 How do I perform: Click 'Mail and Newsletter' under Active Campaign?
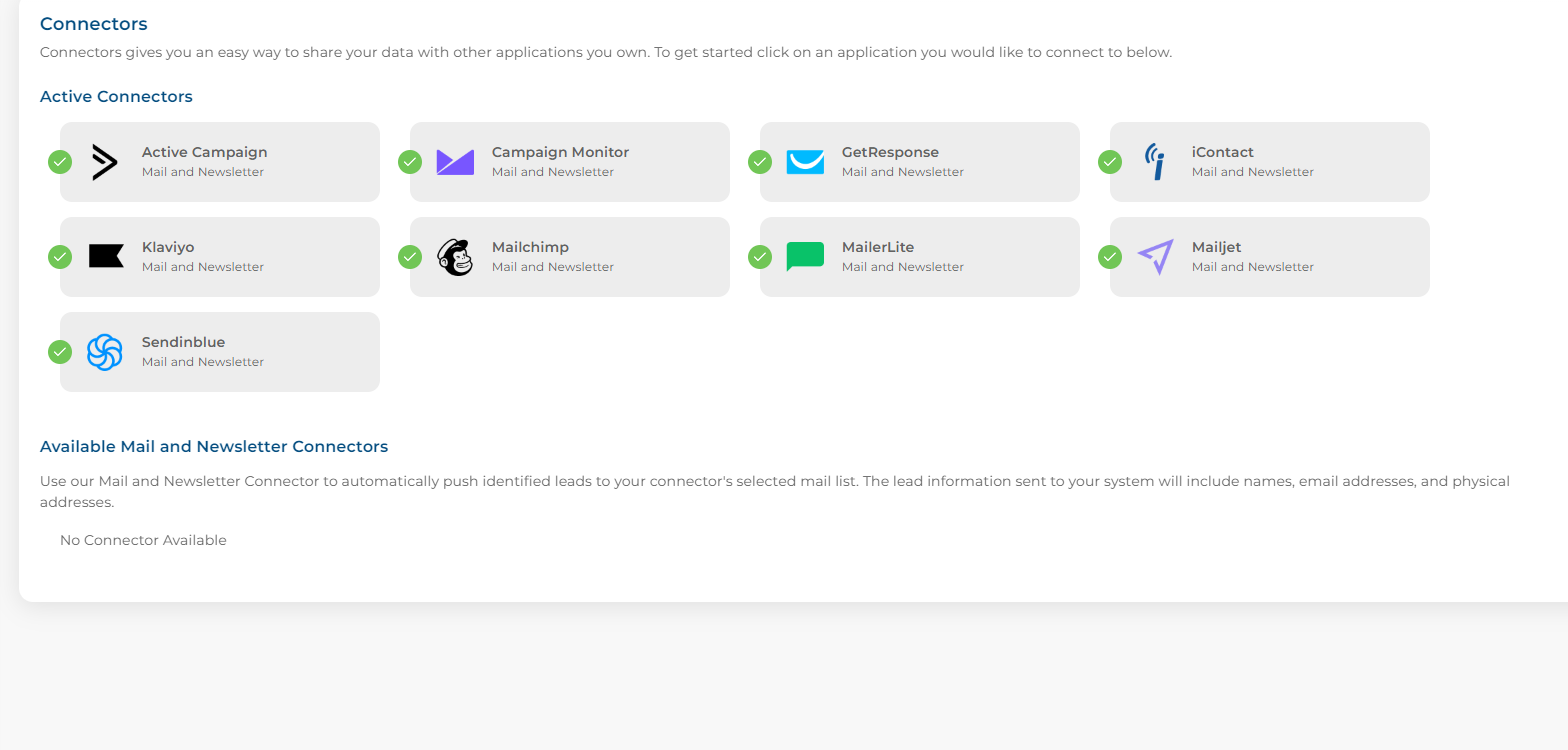pyautogui.click(x=203, y=172)
